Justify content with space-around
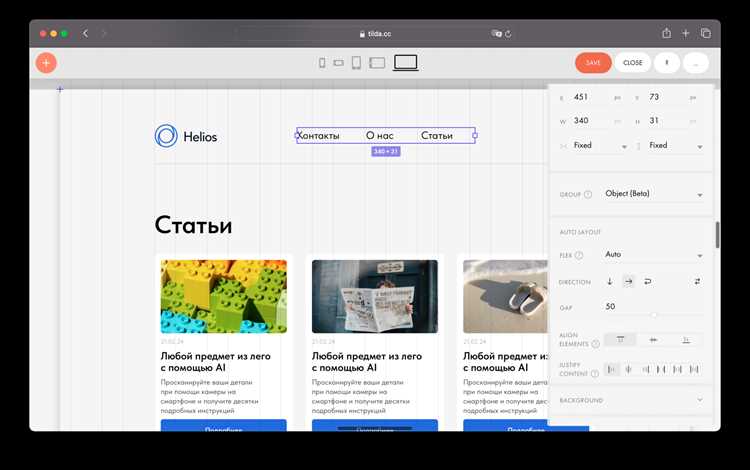 (x=677, y=369)
